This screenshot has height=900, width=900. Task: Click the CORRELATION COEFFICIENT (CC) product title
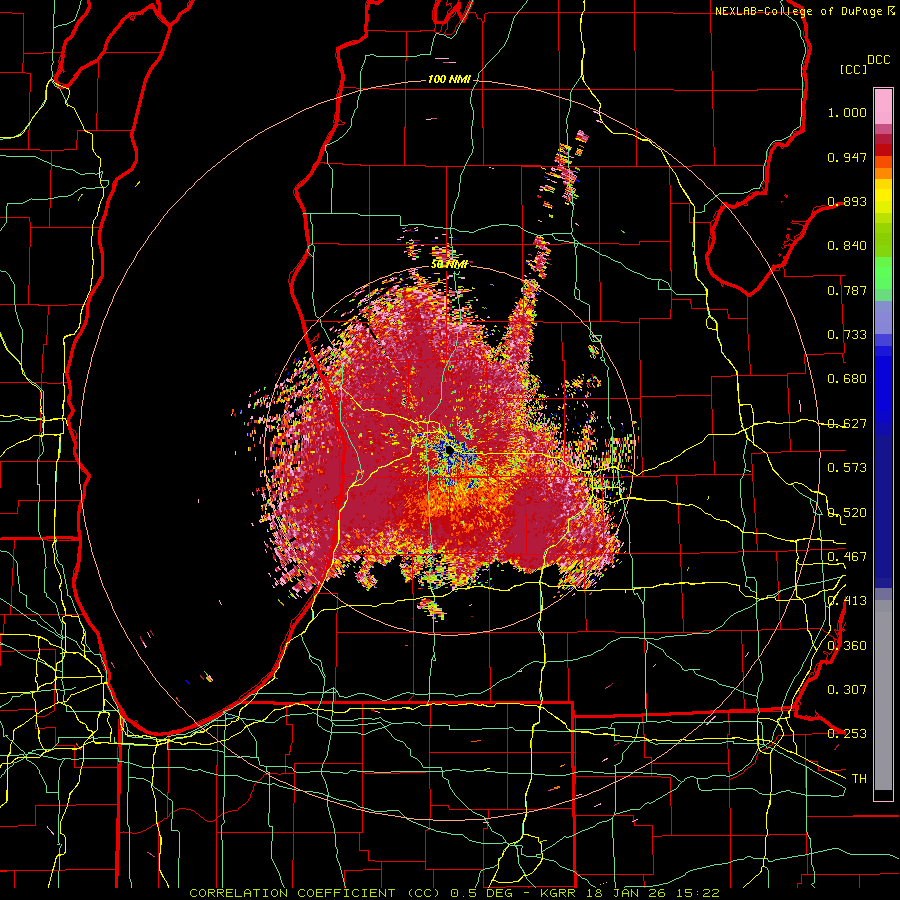pyautogui.click(x=315, y=893)
